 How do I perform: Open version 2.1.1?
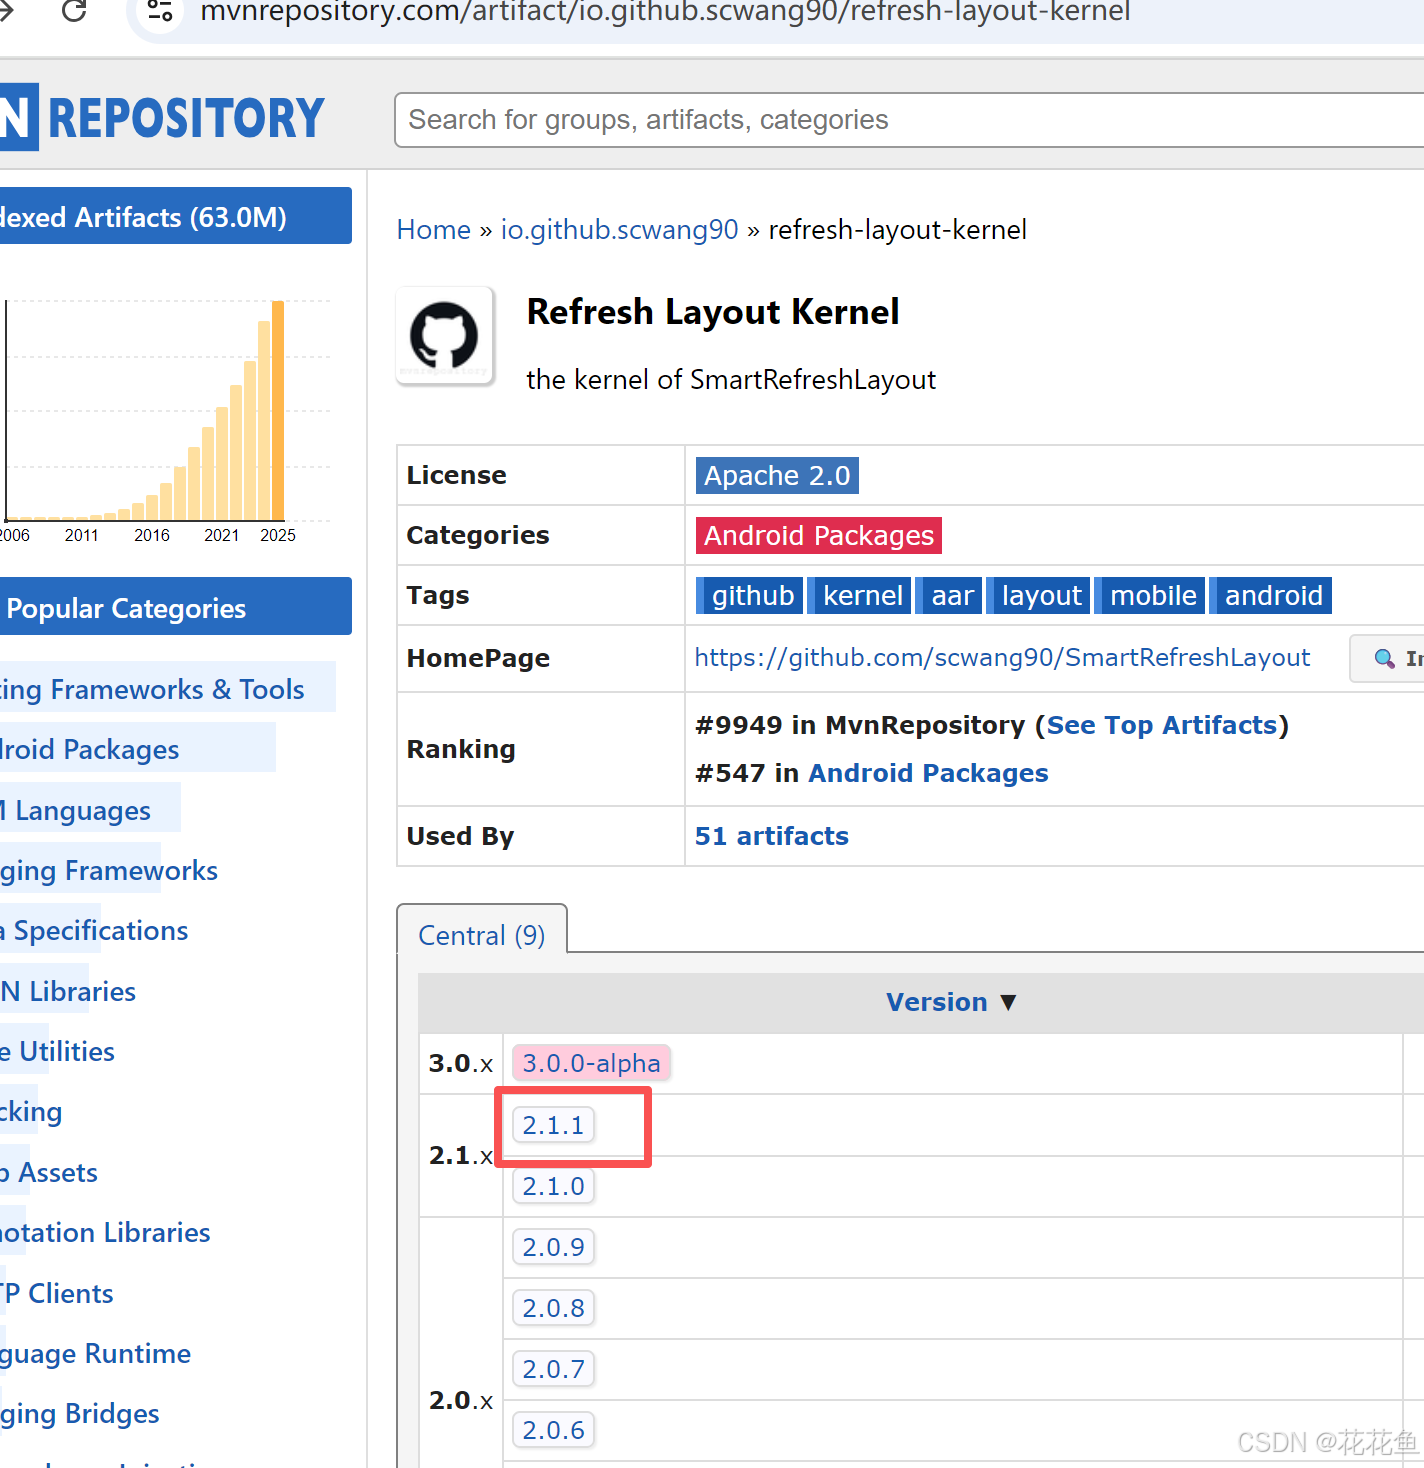coord(553,1125)
